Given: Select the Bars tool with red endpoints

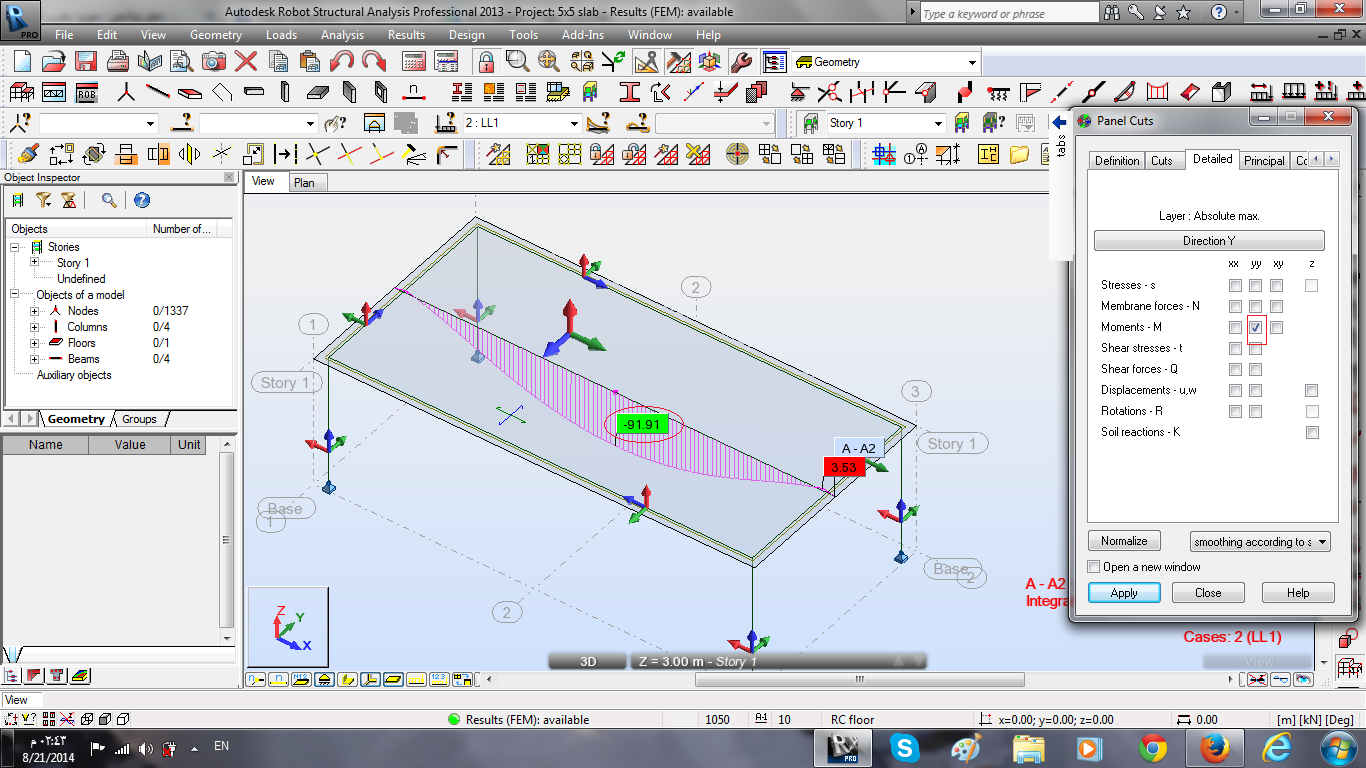Looking at the screenshot, I should click(x=158, y=93).
